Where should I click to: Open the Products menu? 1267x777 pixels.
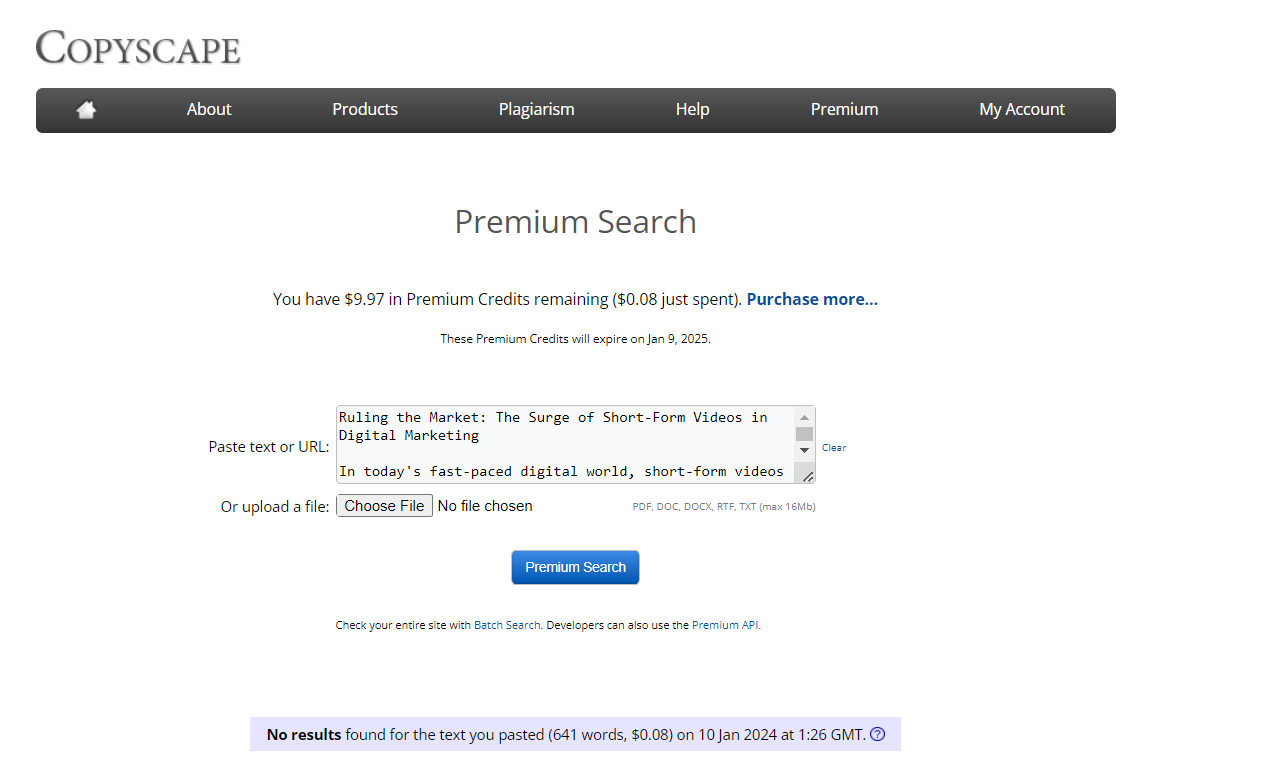(365, 110)
